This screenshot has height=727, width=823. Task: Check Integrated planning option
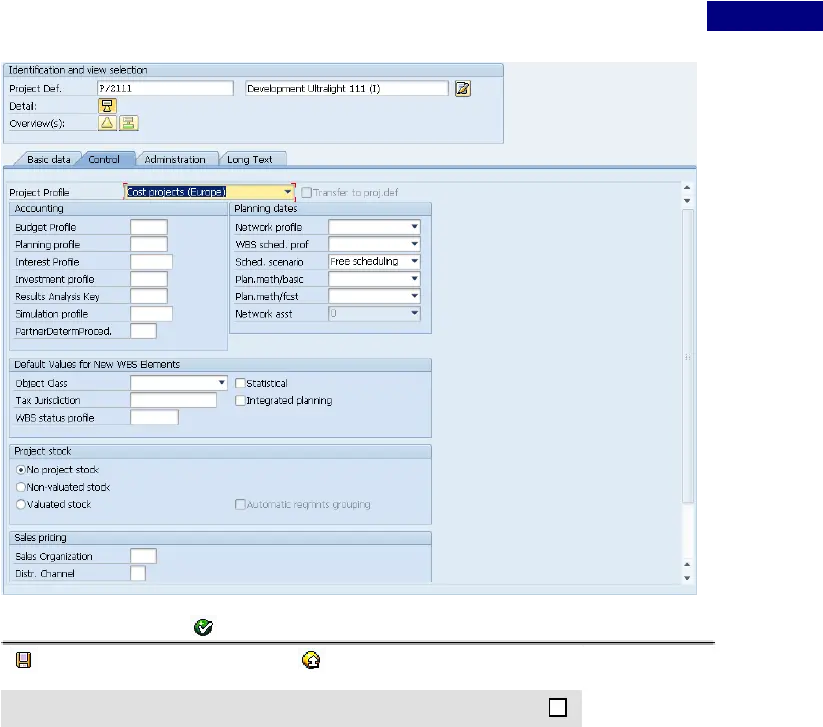[x=238, y=400]
